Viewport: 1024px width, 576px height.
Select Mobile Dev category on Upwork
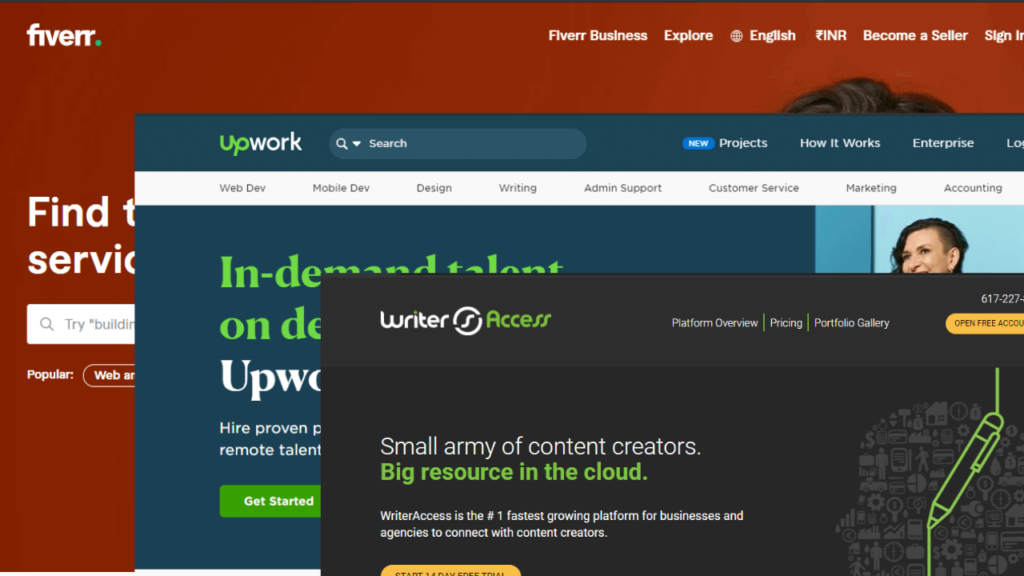341,188
